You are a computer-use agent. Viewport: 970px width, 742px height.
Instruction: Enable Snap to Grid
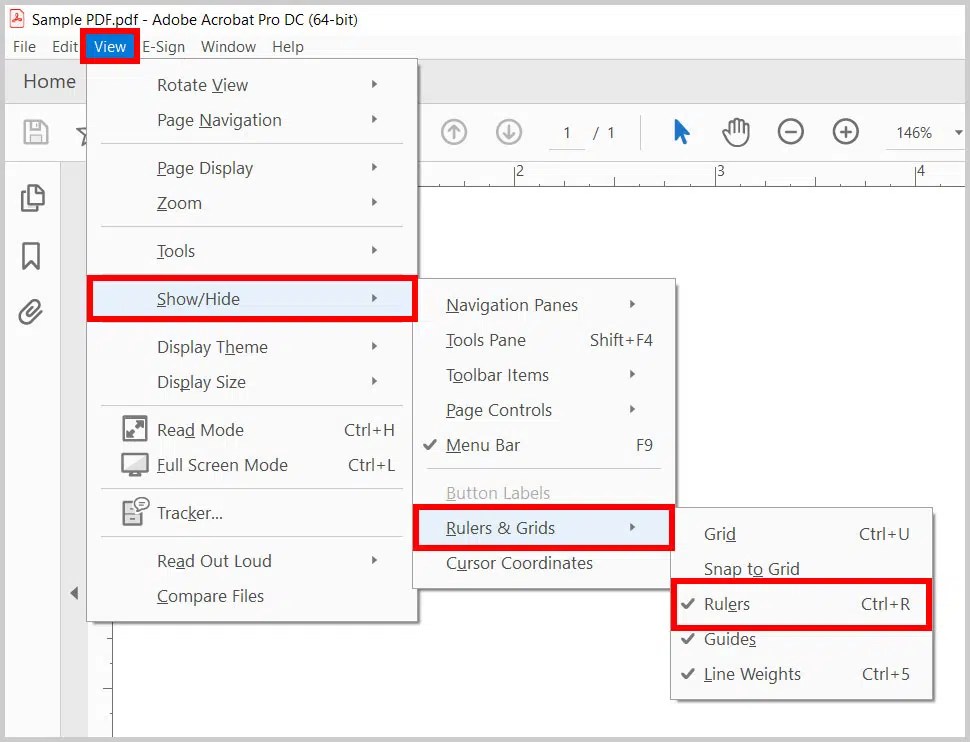(x=801, y=569)
